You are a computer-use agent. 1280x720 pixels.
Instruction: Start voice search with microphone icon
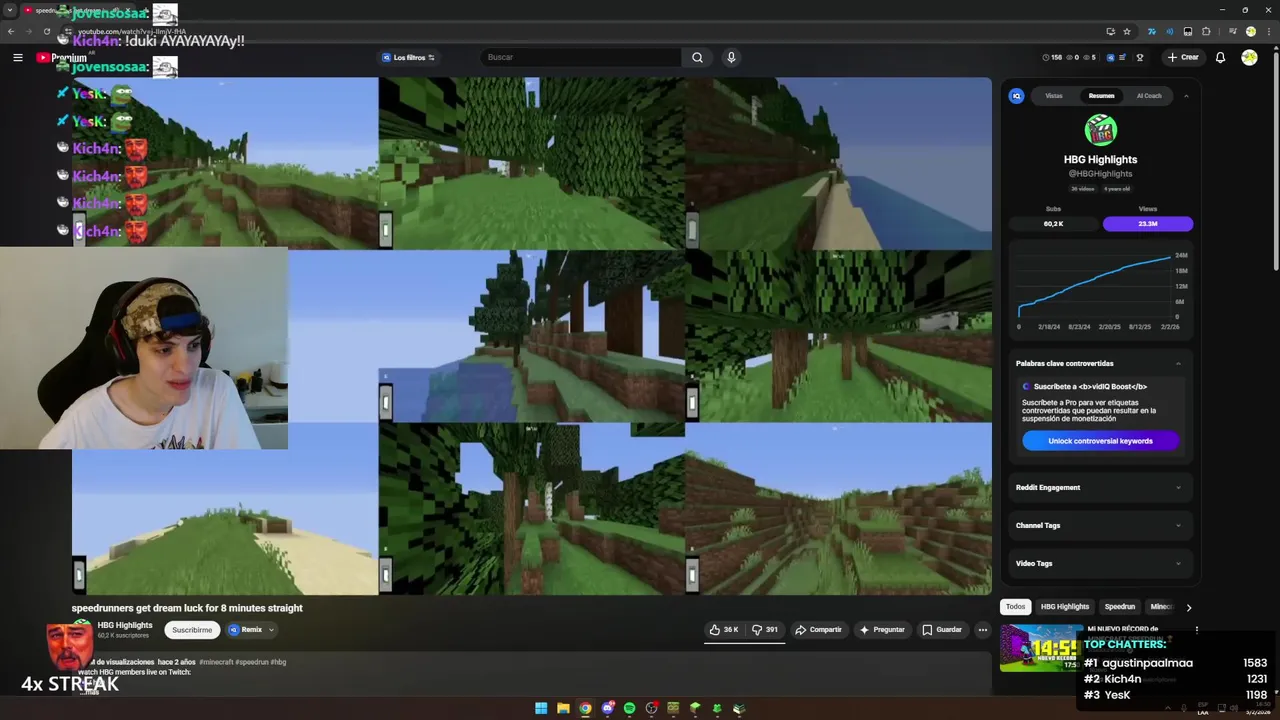731,58
